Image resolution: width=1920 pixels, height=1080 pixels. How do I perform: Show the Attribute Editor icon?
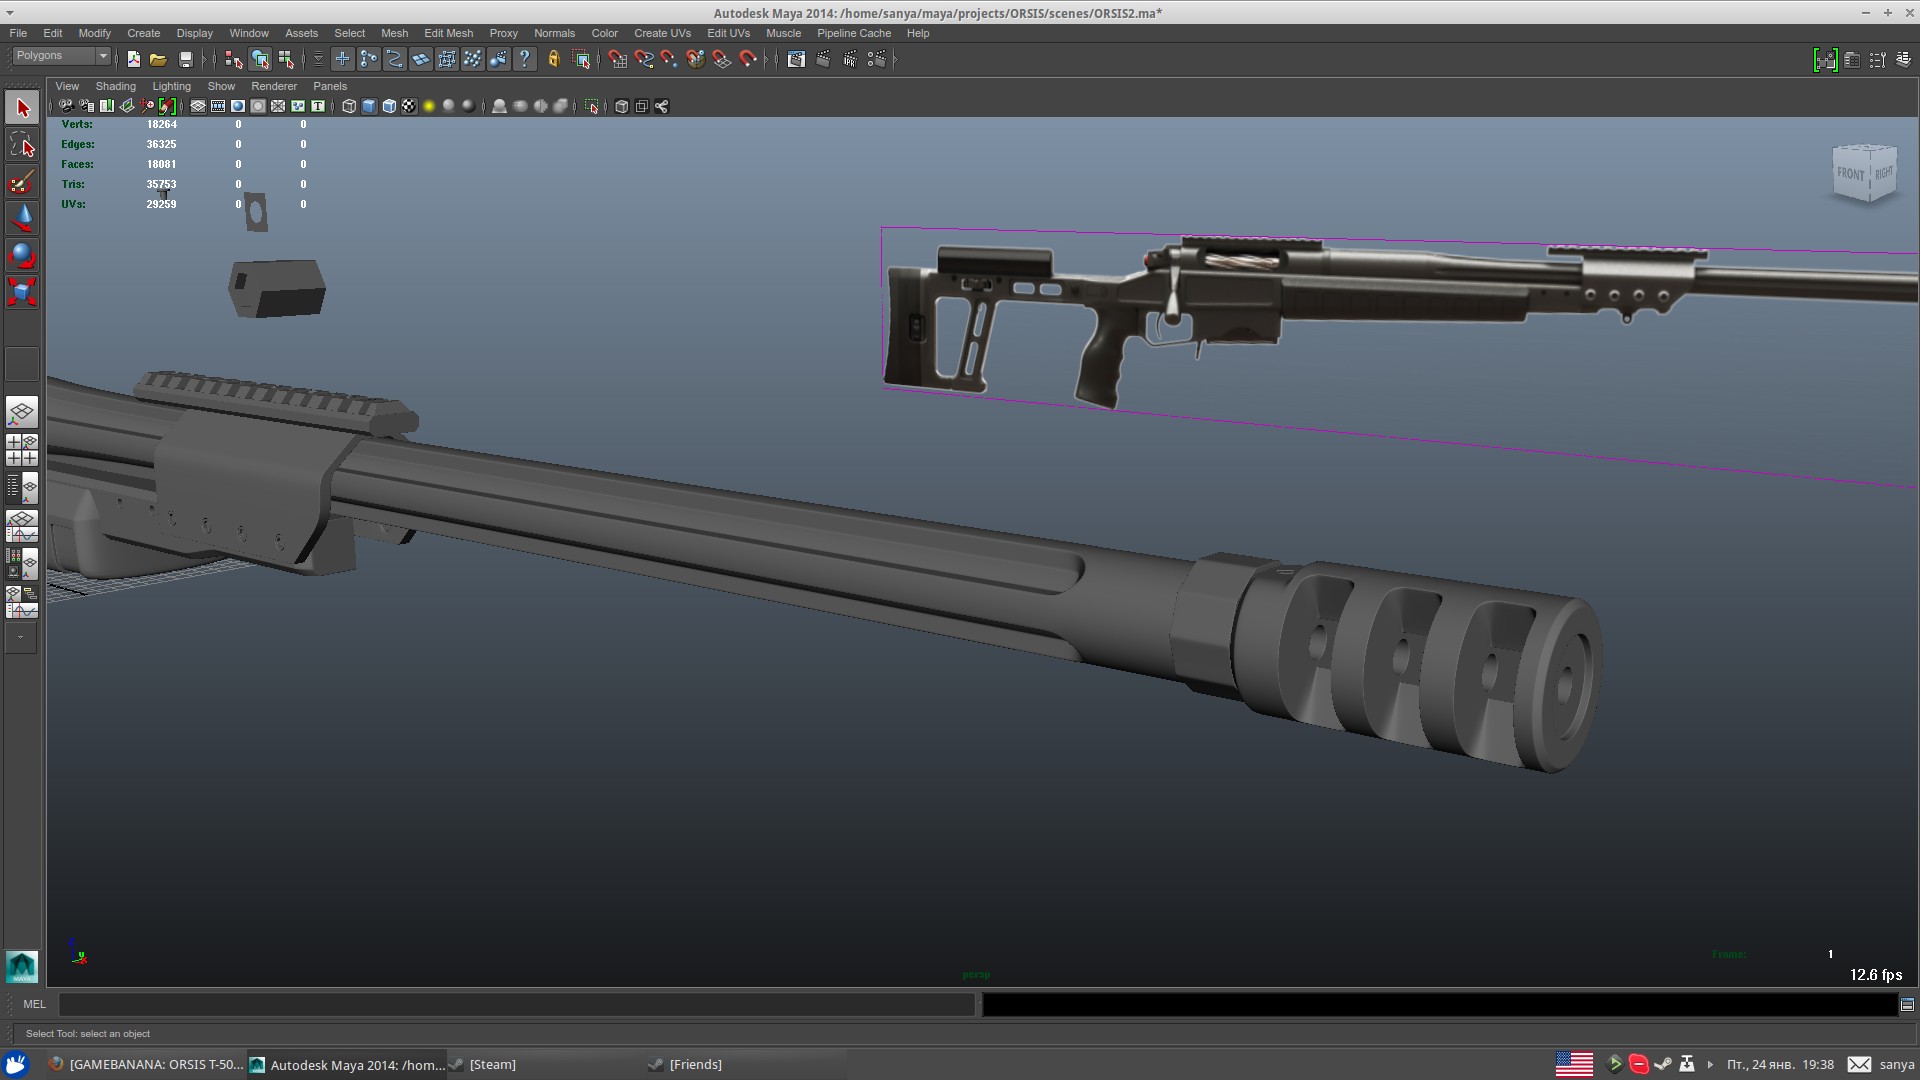click(x=1851, y=59)
